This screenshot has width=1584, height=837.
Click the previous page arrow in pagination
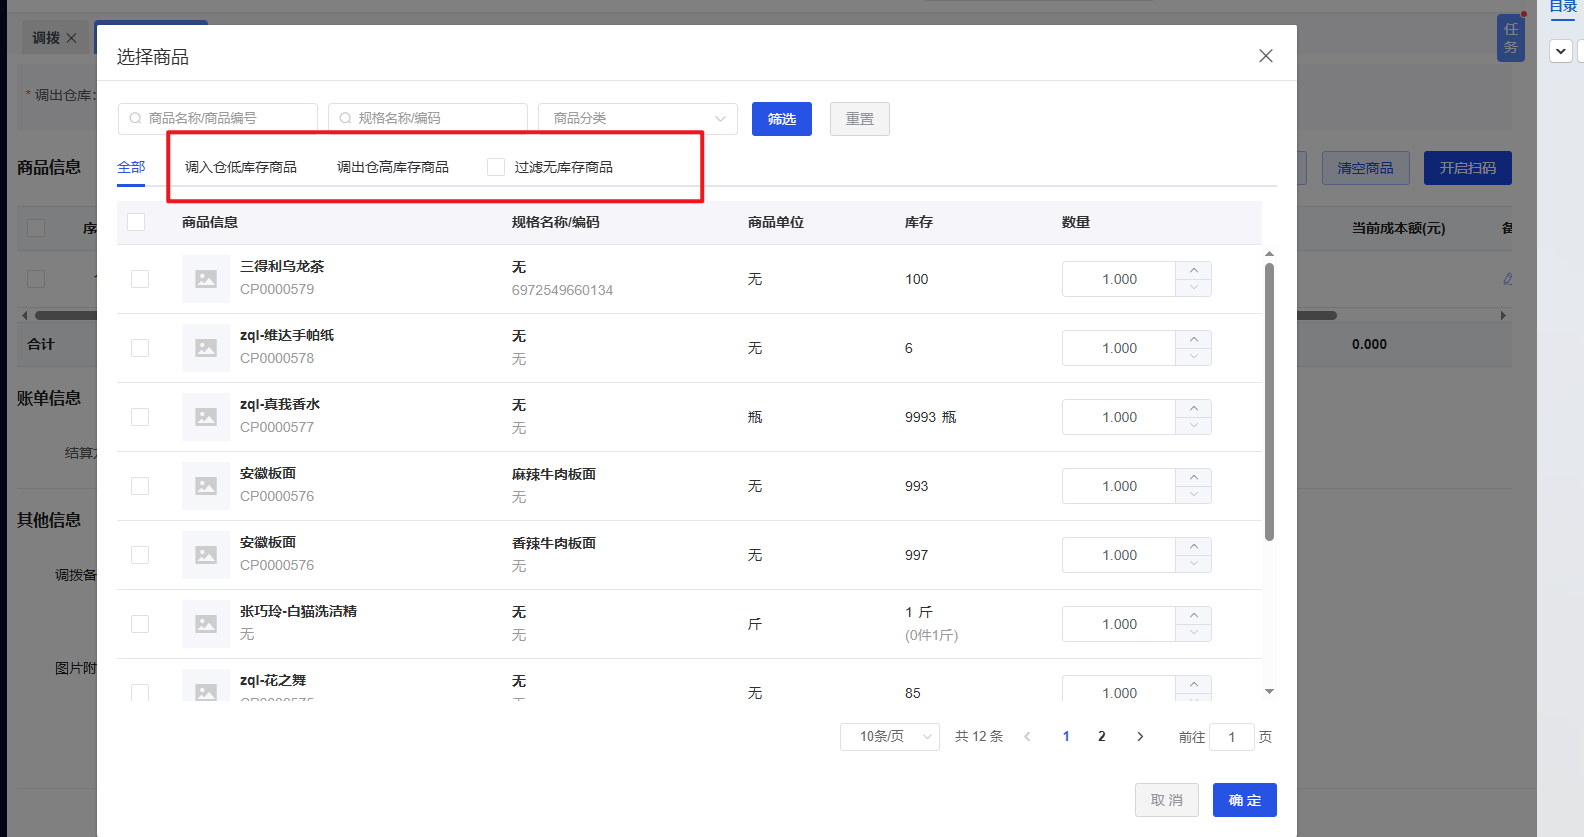1028,736
